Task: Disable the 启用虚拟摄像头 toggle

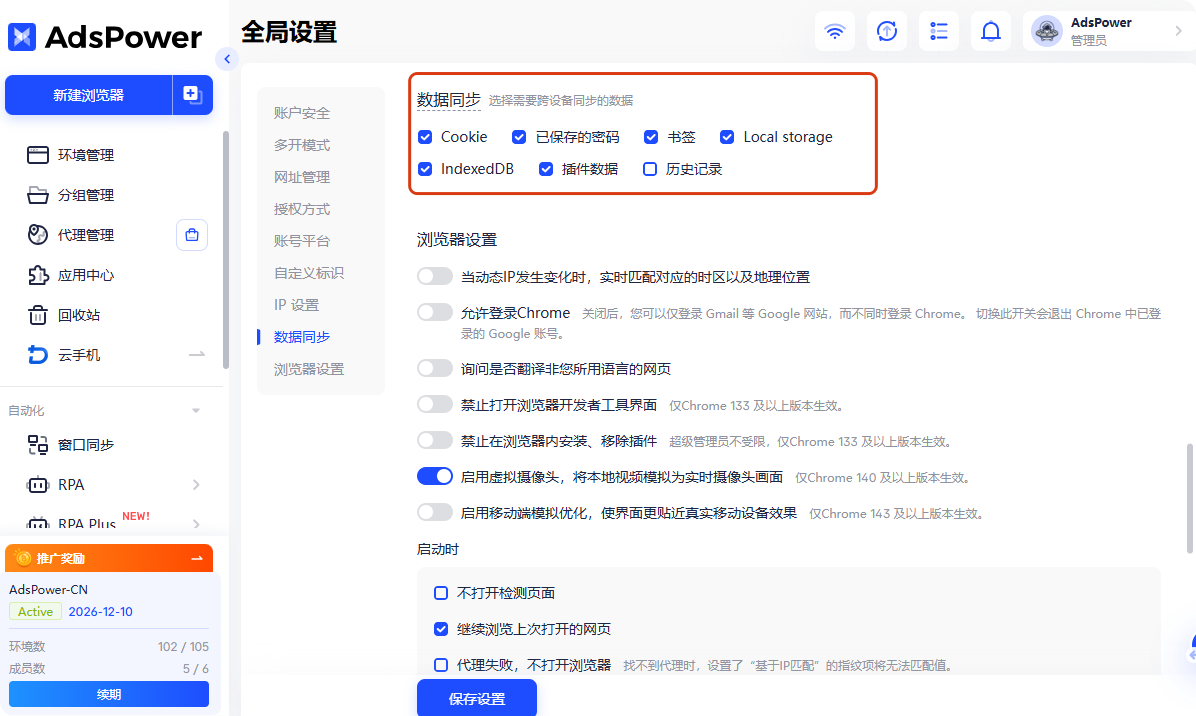Action: (435, 477)
